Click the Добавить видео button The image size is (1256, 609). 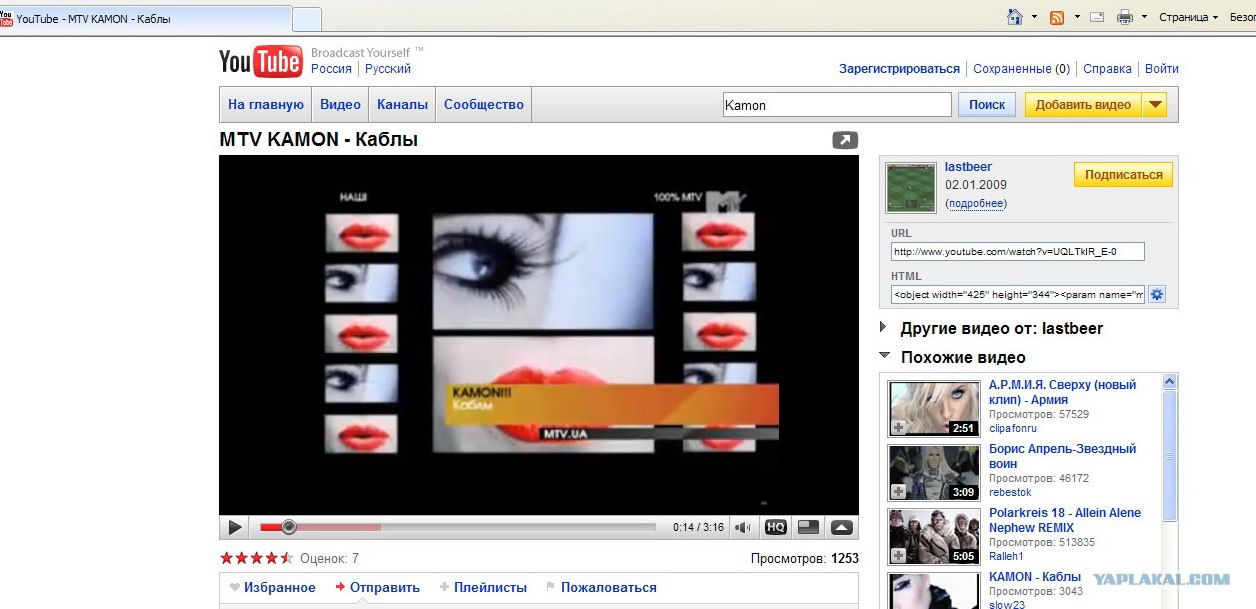pyautogui.click(x=1083, y=105)
